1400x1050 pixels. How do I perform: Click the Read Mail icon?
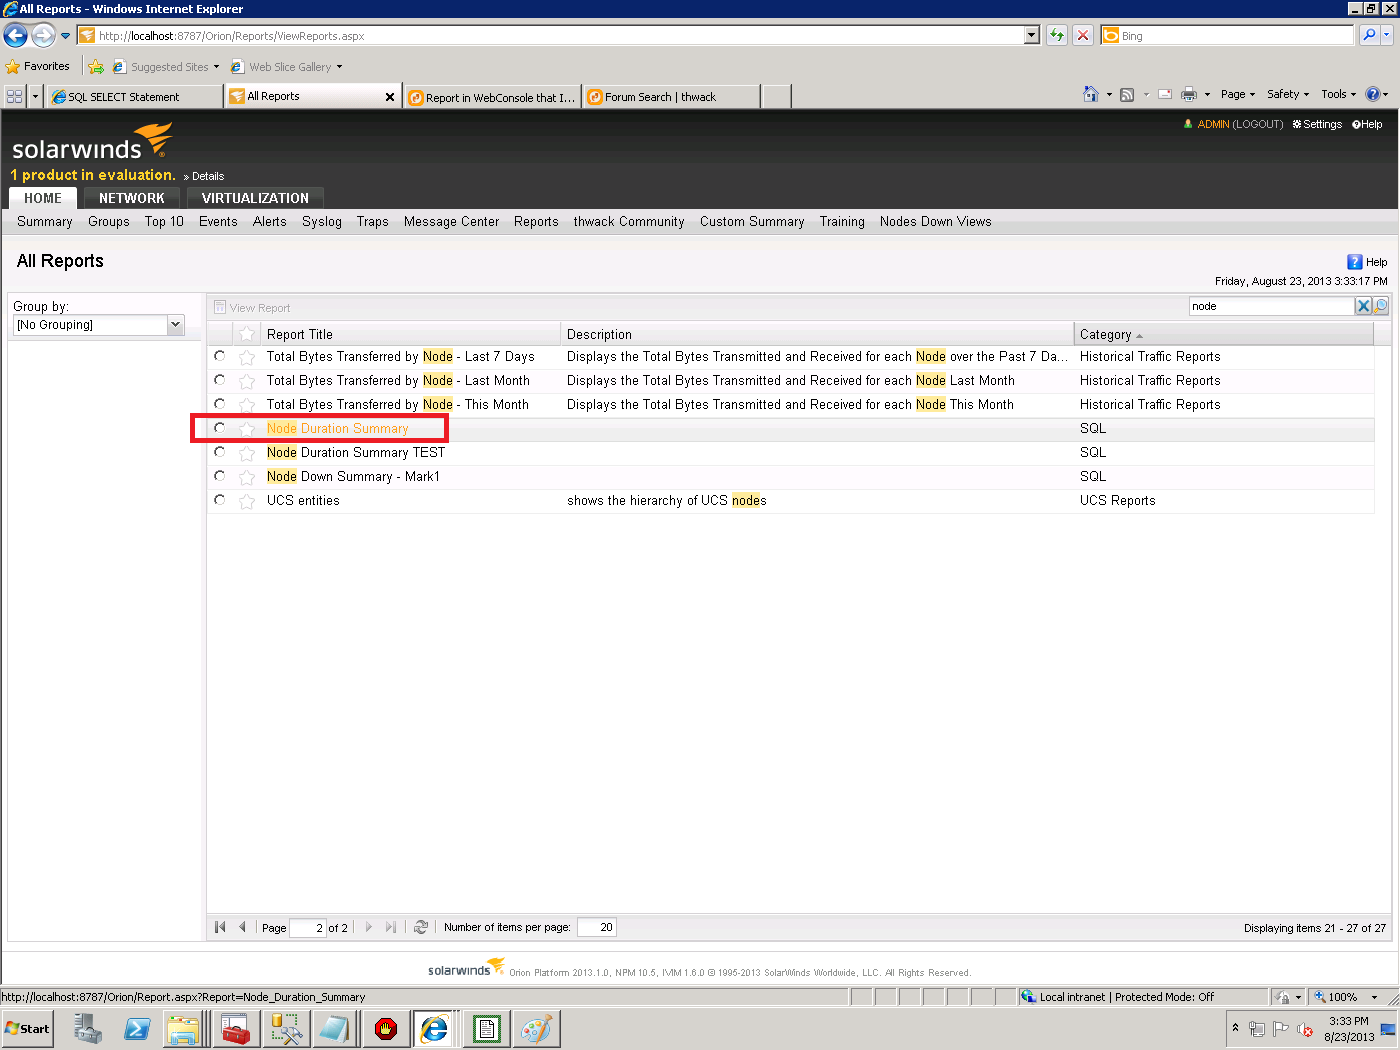pyautogui.click(x=1165, y=95)
